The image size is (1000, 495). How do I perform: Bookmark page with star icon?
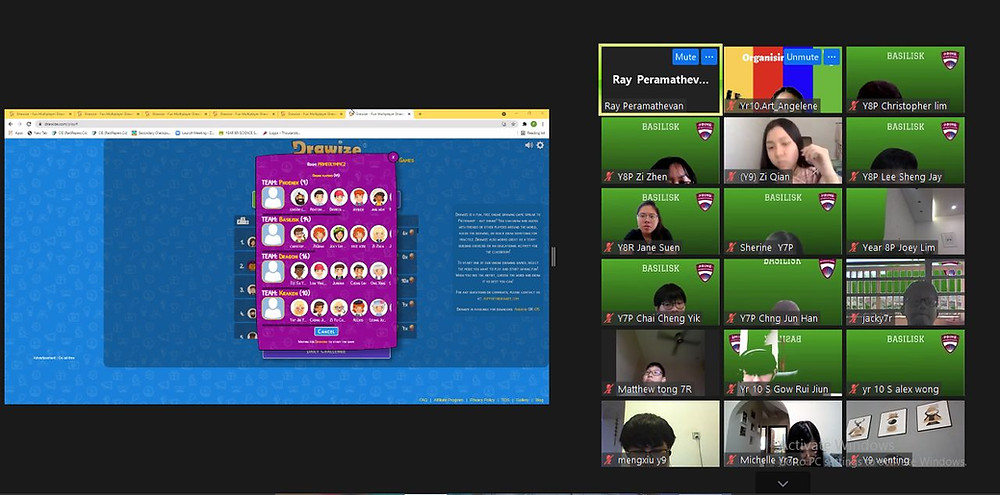pyautogui.click(x=513, y=124)
